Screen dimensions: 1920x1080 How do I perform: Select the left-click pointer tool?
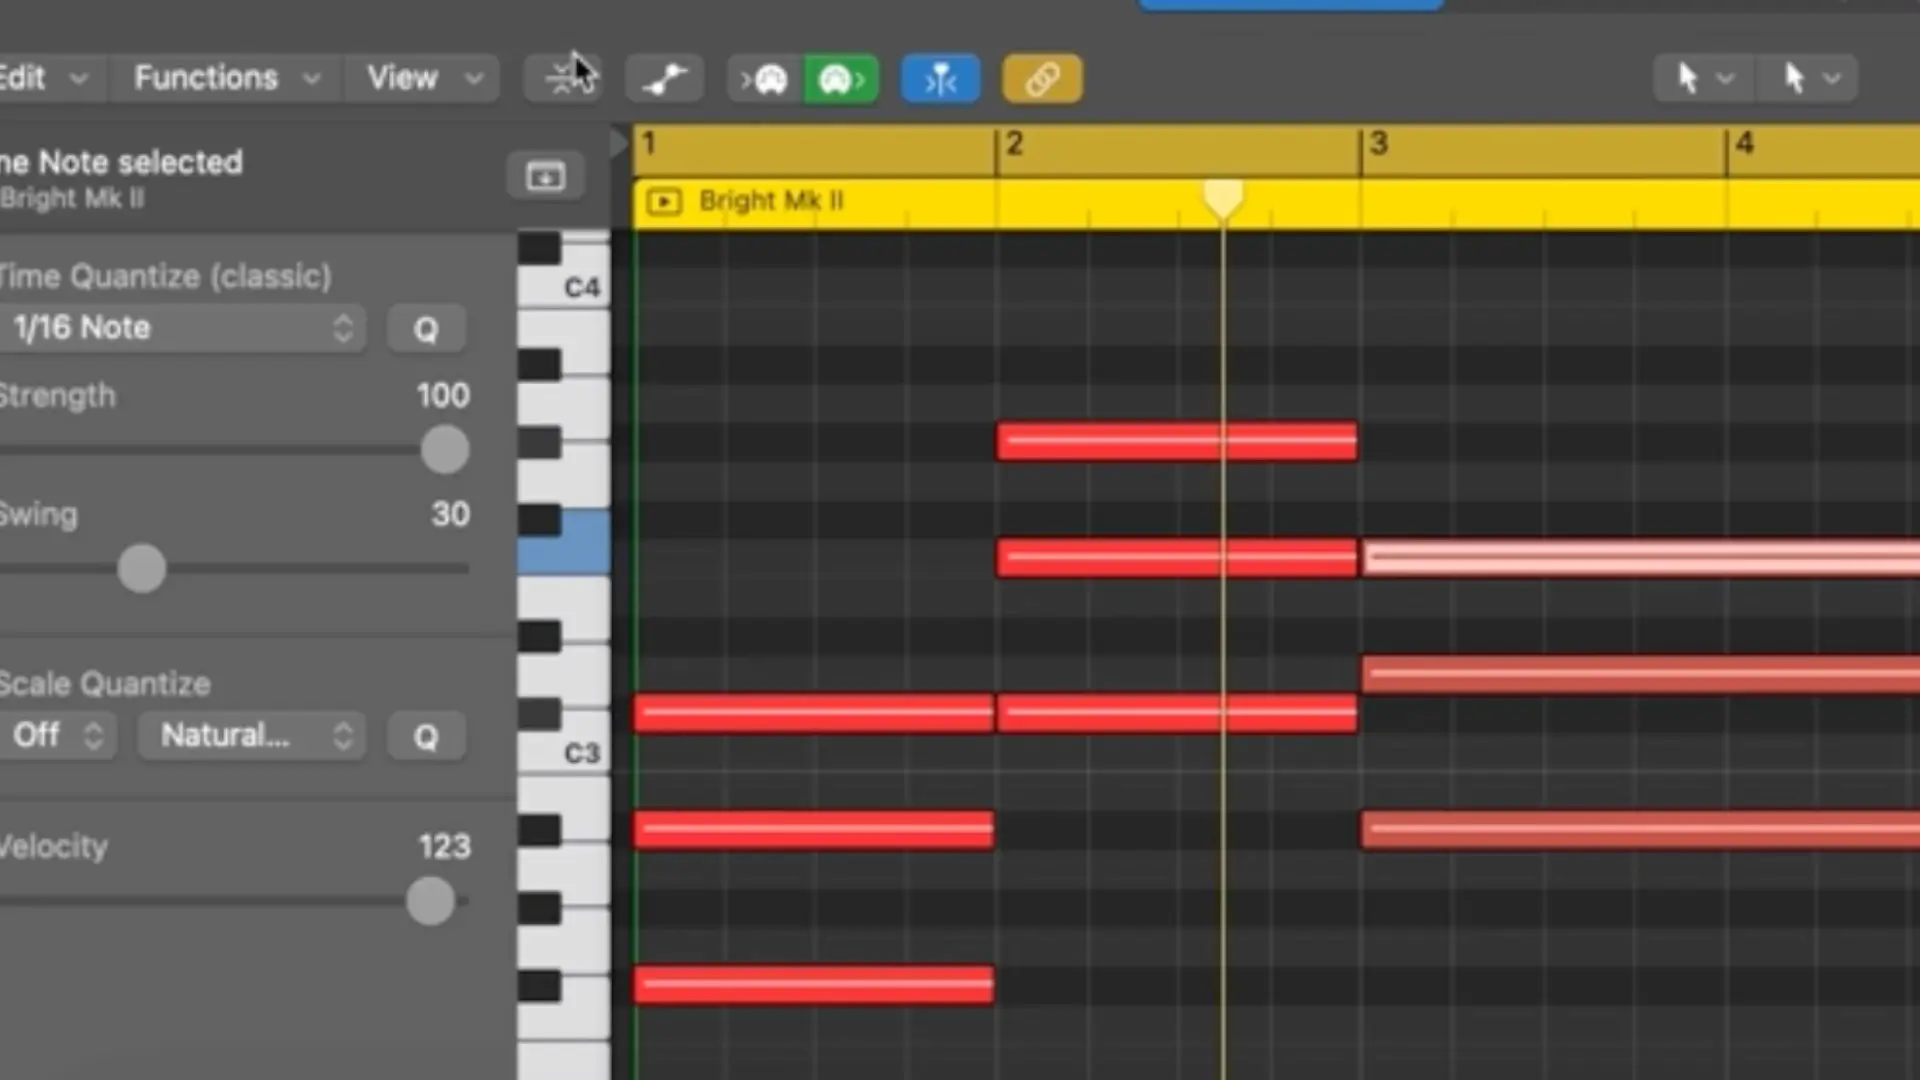pyautogui.click(x=1686, y=78)
